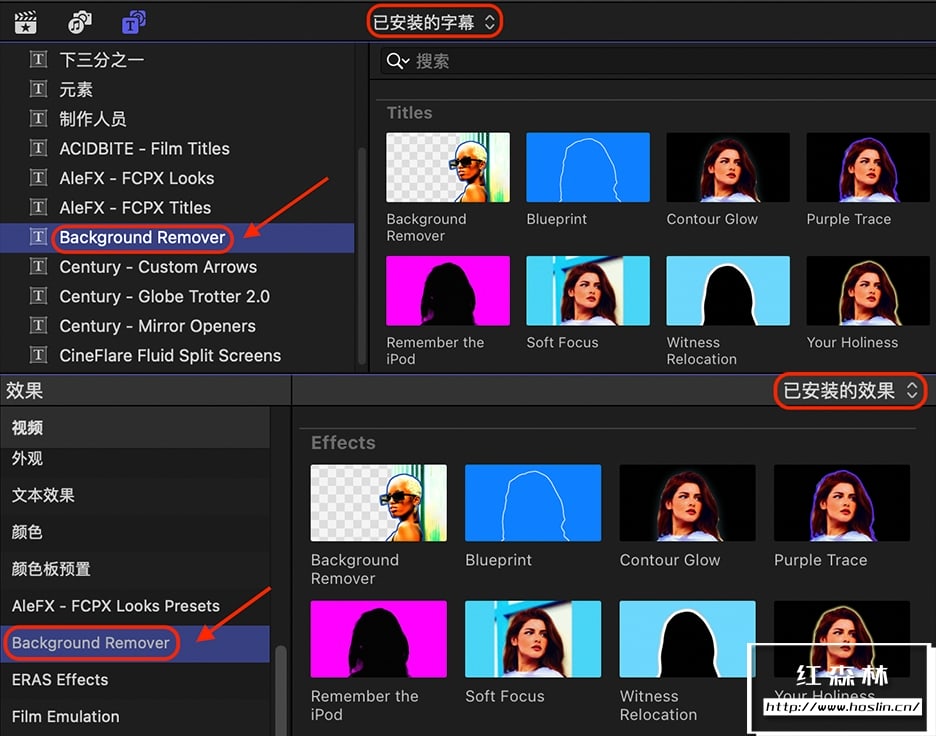The height and width of the screenshot is (736, 936).
Task: Pick the Contour Glow effect thumbnail
Action: (687, 504)
